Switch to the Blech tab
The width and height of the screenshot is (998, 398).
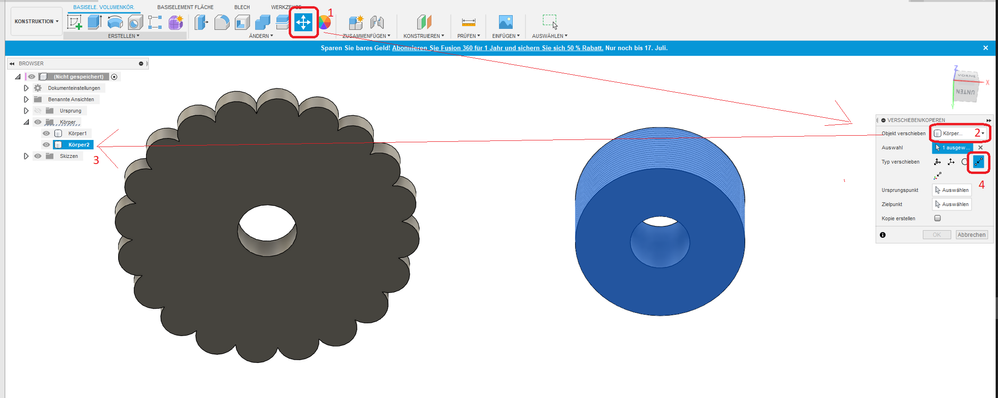242,6
